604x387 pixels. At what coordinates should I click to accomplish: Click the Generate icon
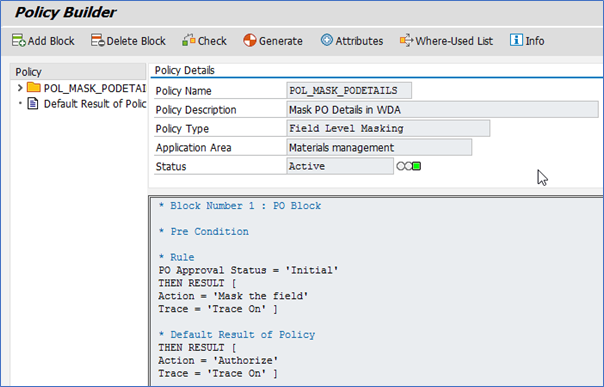[250, 40]
